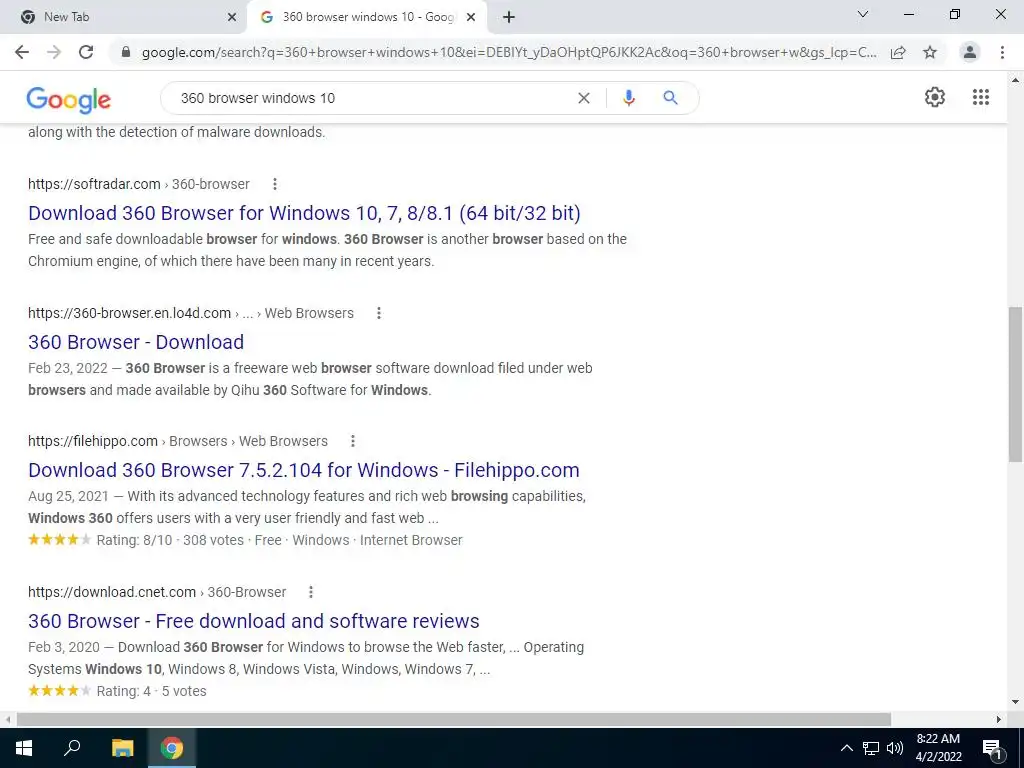Open more options for lo4d.com result
The height and width of the screenshot is (768, 1024).
[379, 313]
